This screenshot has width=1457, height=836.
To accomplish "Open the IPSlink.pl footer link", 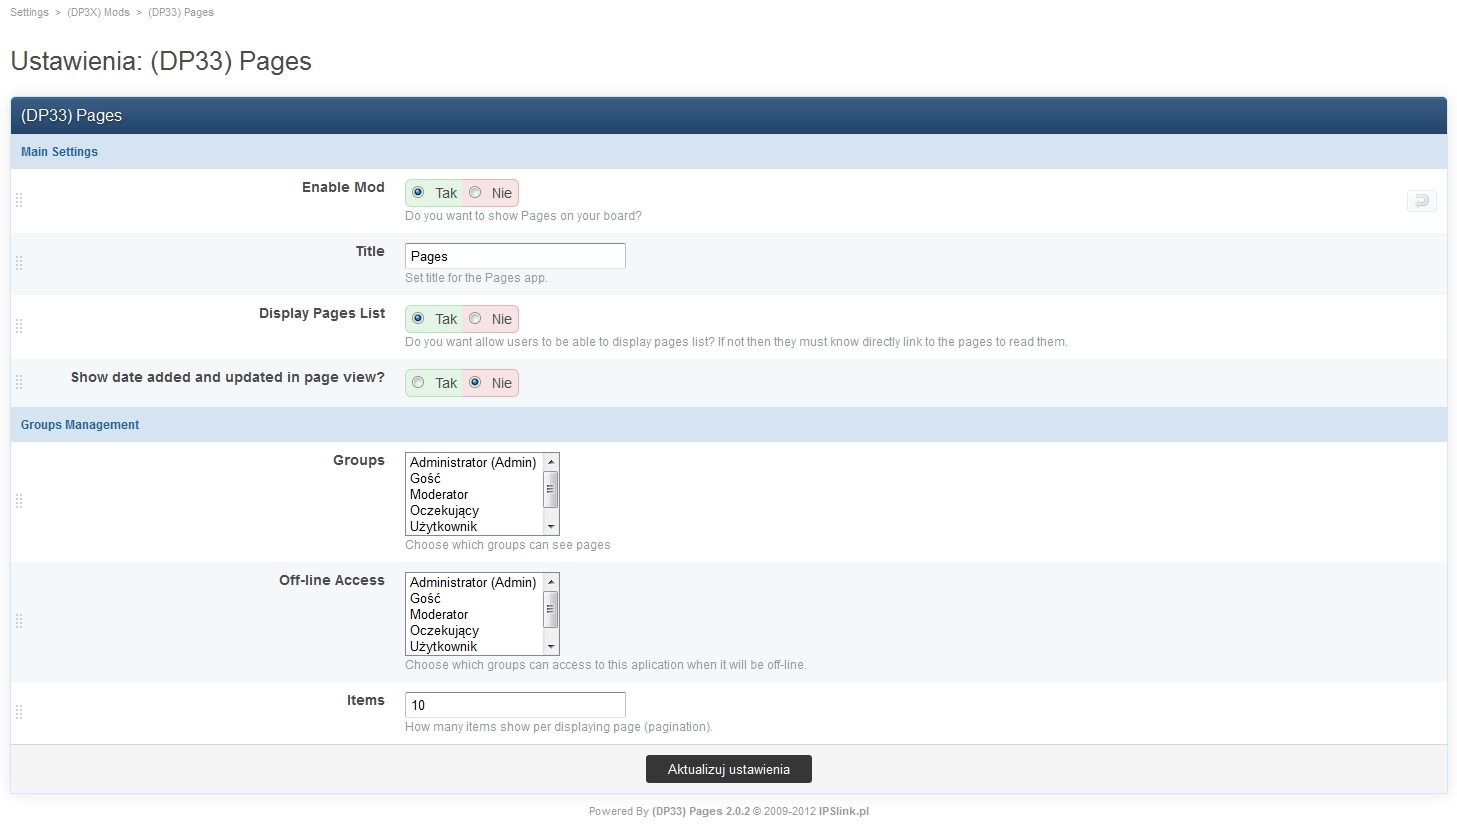I will [x=843, y=811].
